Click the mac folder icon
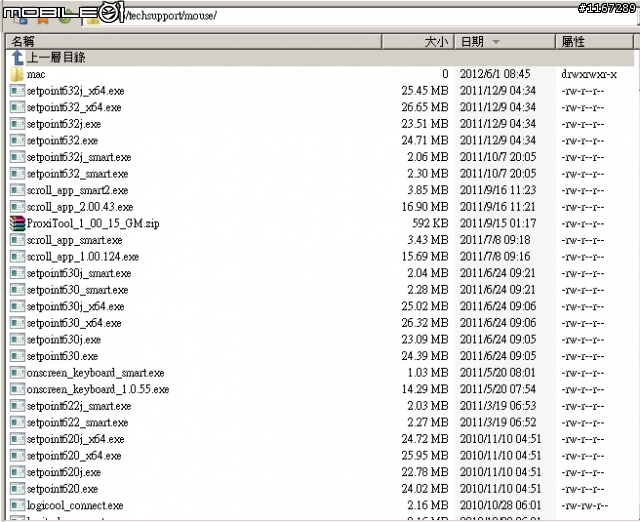The width and height of the screenshot is (640, 522). 17,74
